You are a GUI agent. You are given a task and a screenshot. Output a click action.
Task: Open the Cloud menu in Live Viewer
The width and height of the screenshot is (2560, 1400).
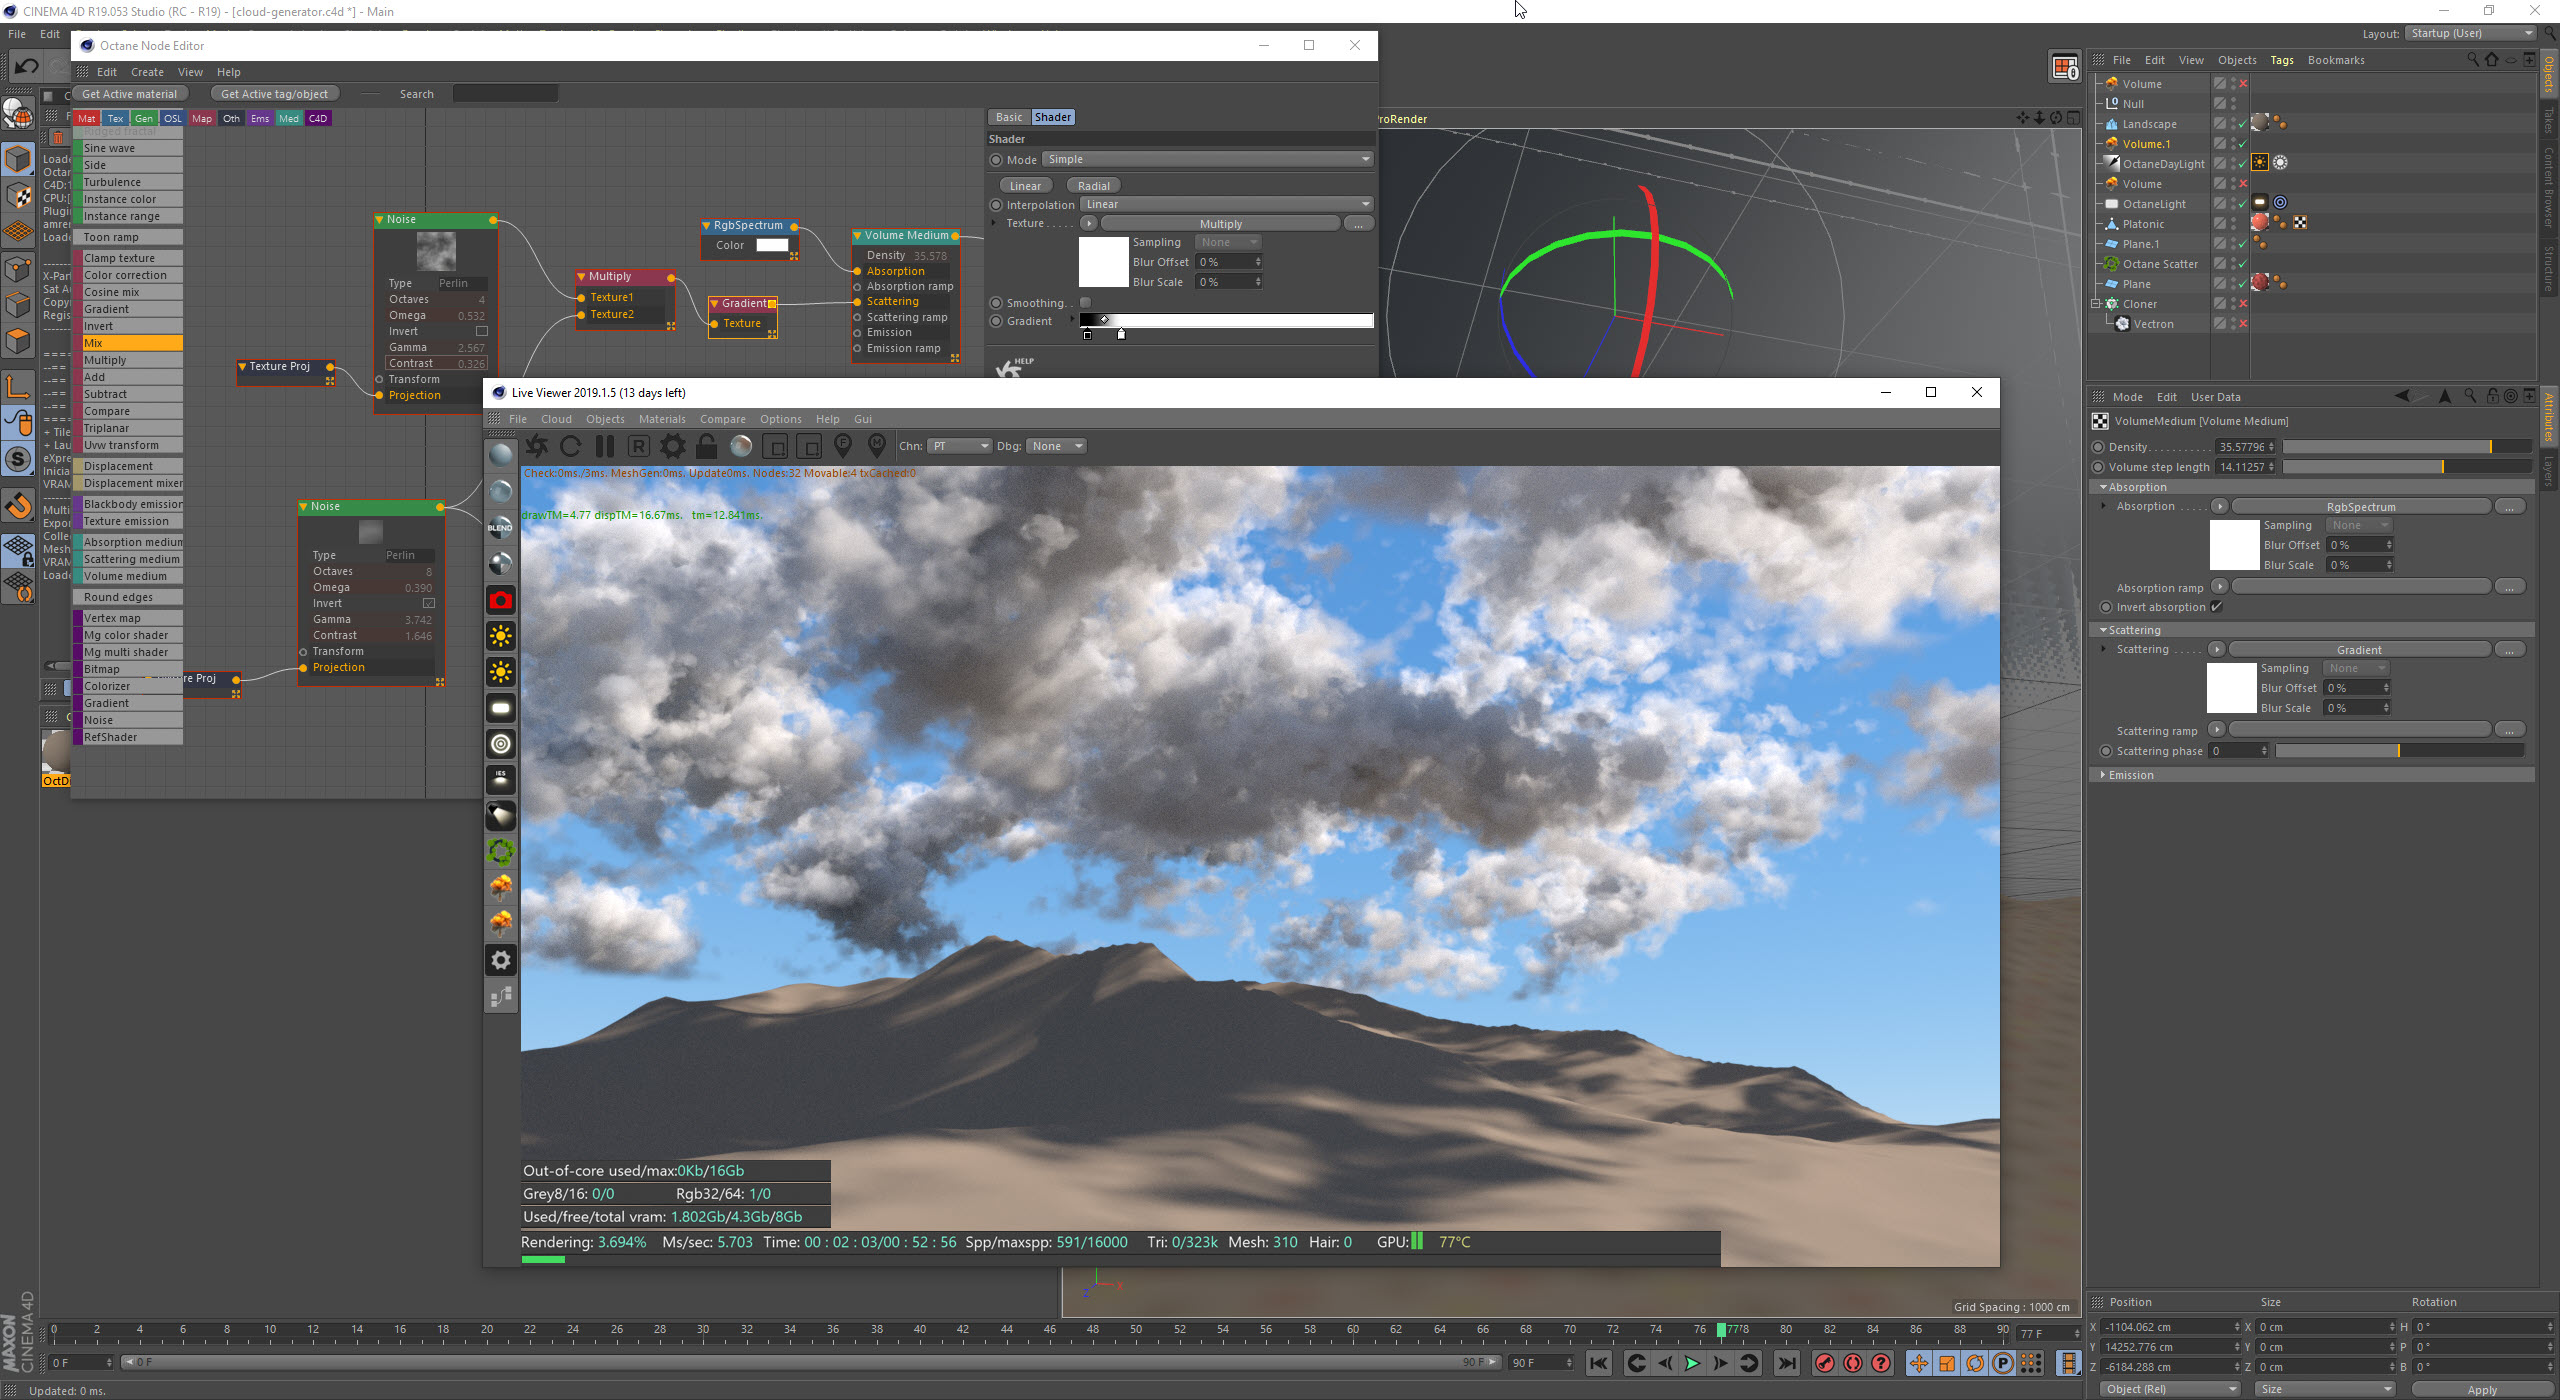(556, 419)
